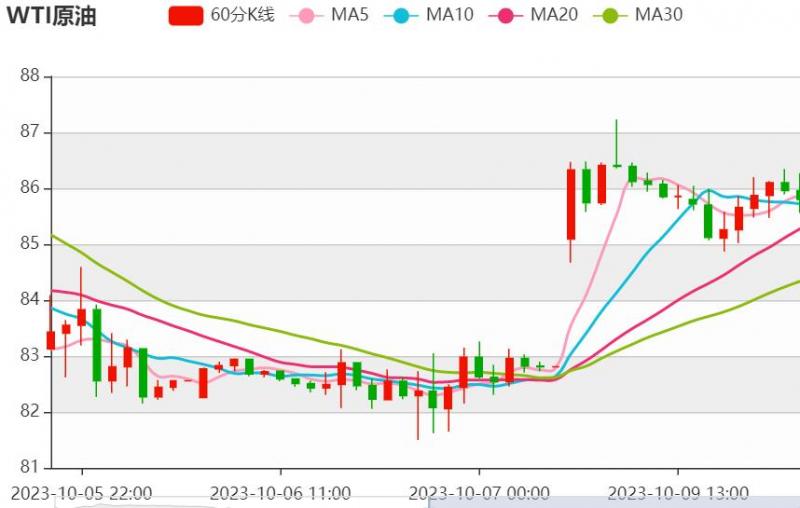800x508 pixels.
Task: Select the 2023-10-06 11:00 time label
Action: click(280, 494)
